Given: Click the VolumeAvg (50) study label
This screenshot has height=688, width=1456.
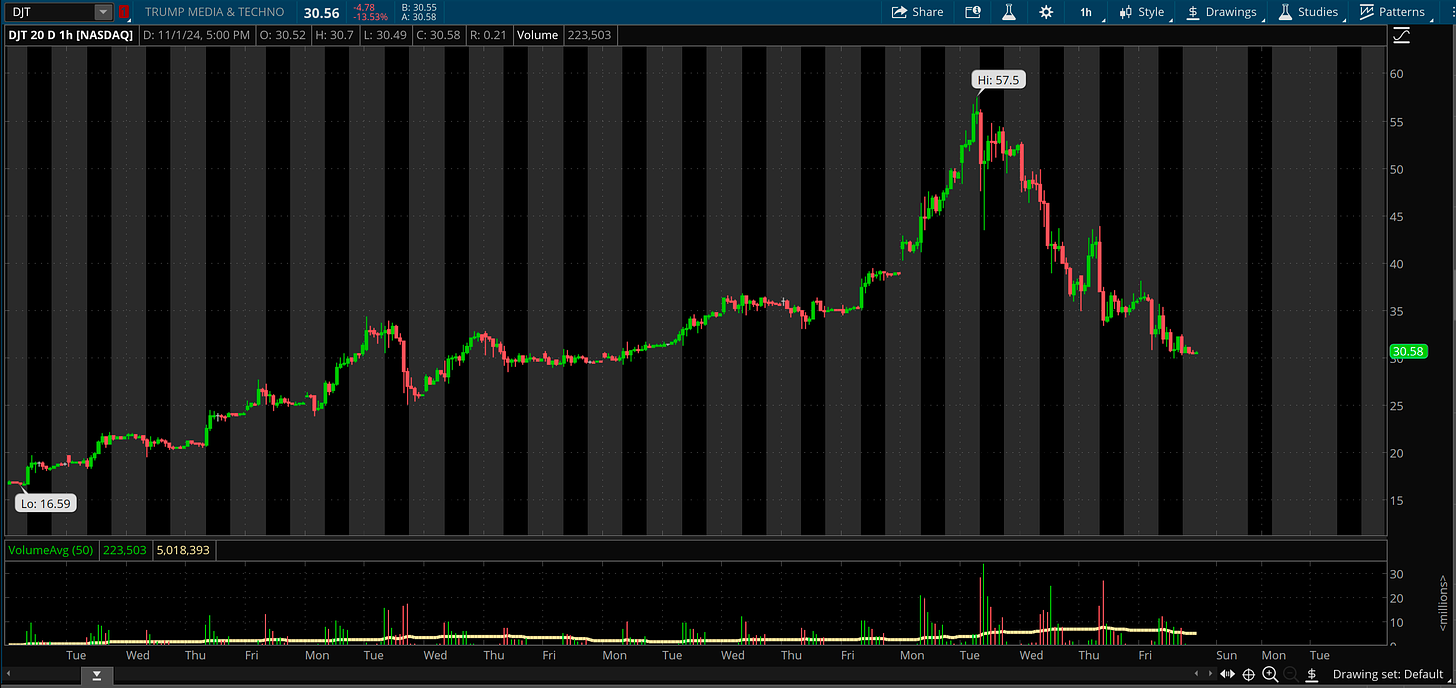Looking at the screenshot, I should point(52,550).
